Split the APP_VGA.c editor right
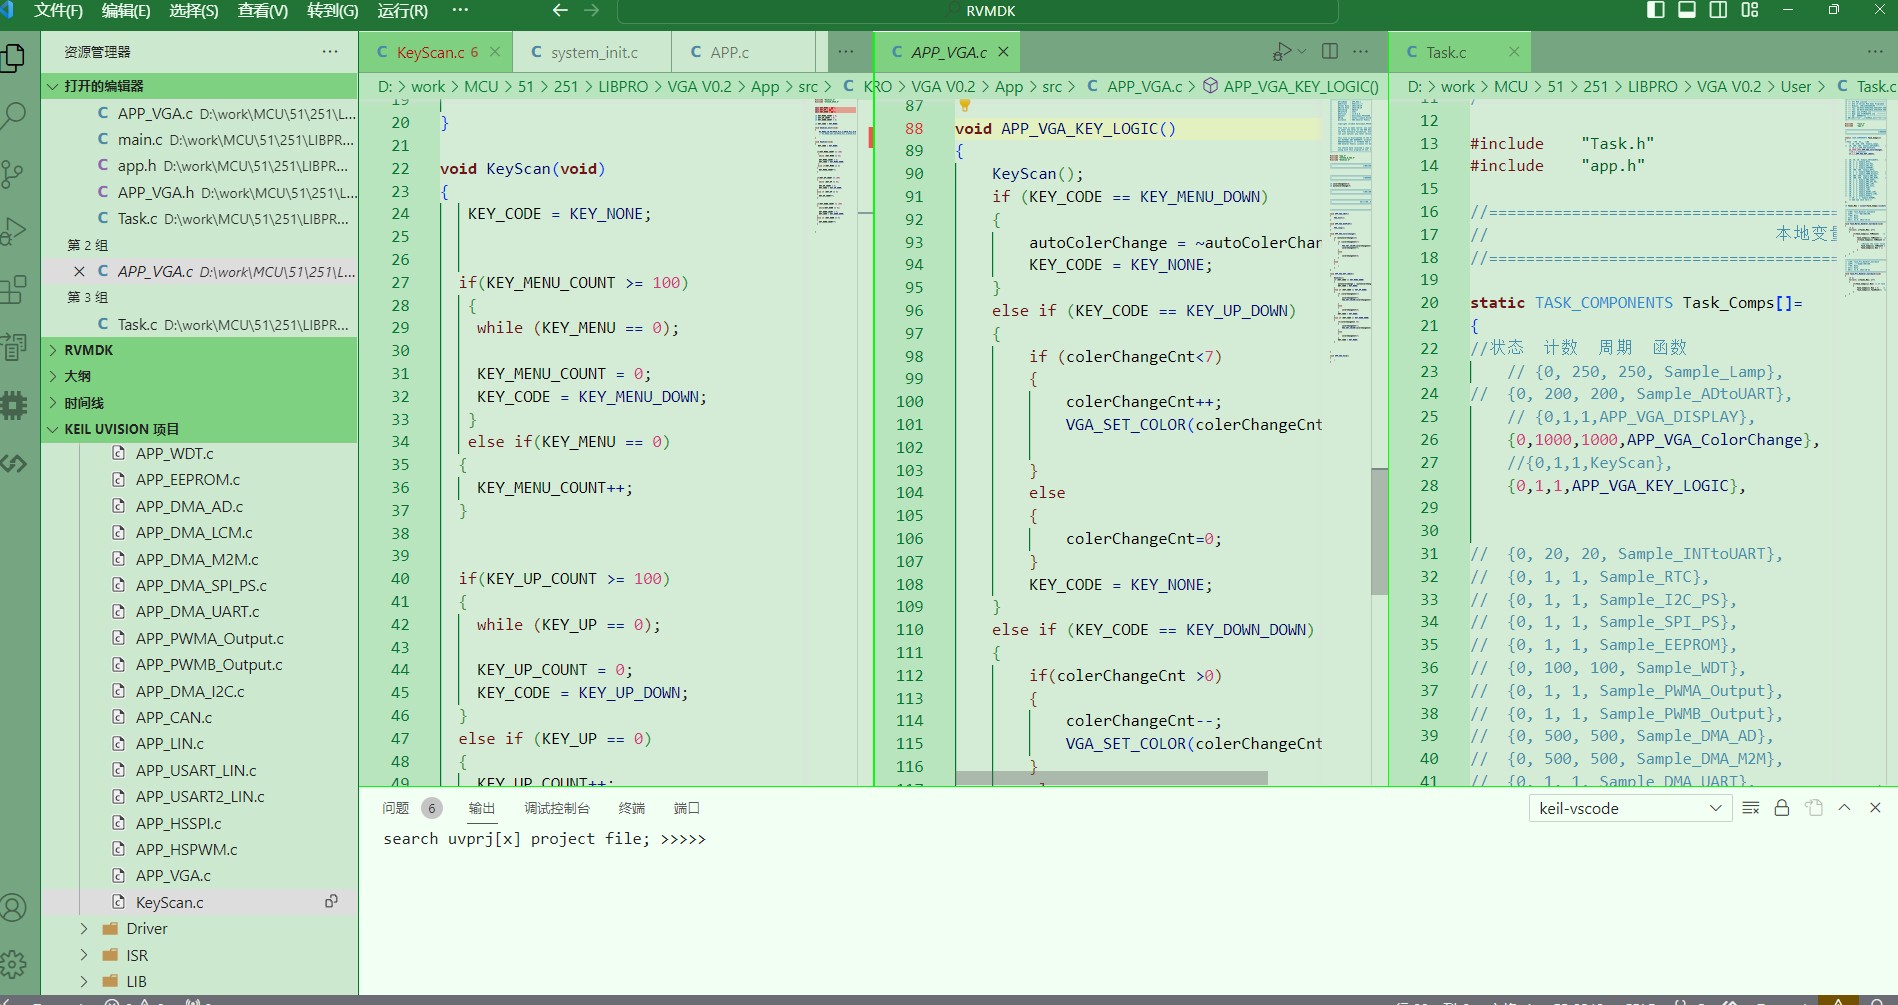The height and width of the screenshot is (1005, 1898). (1330, 51)
